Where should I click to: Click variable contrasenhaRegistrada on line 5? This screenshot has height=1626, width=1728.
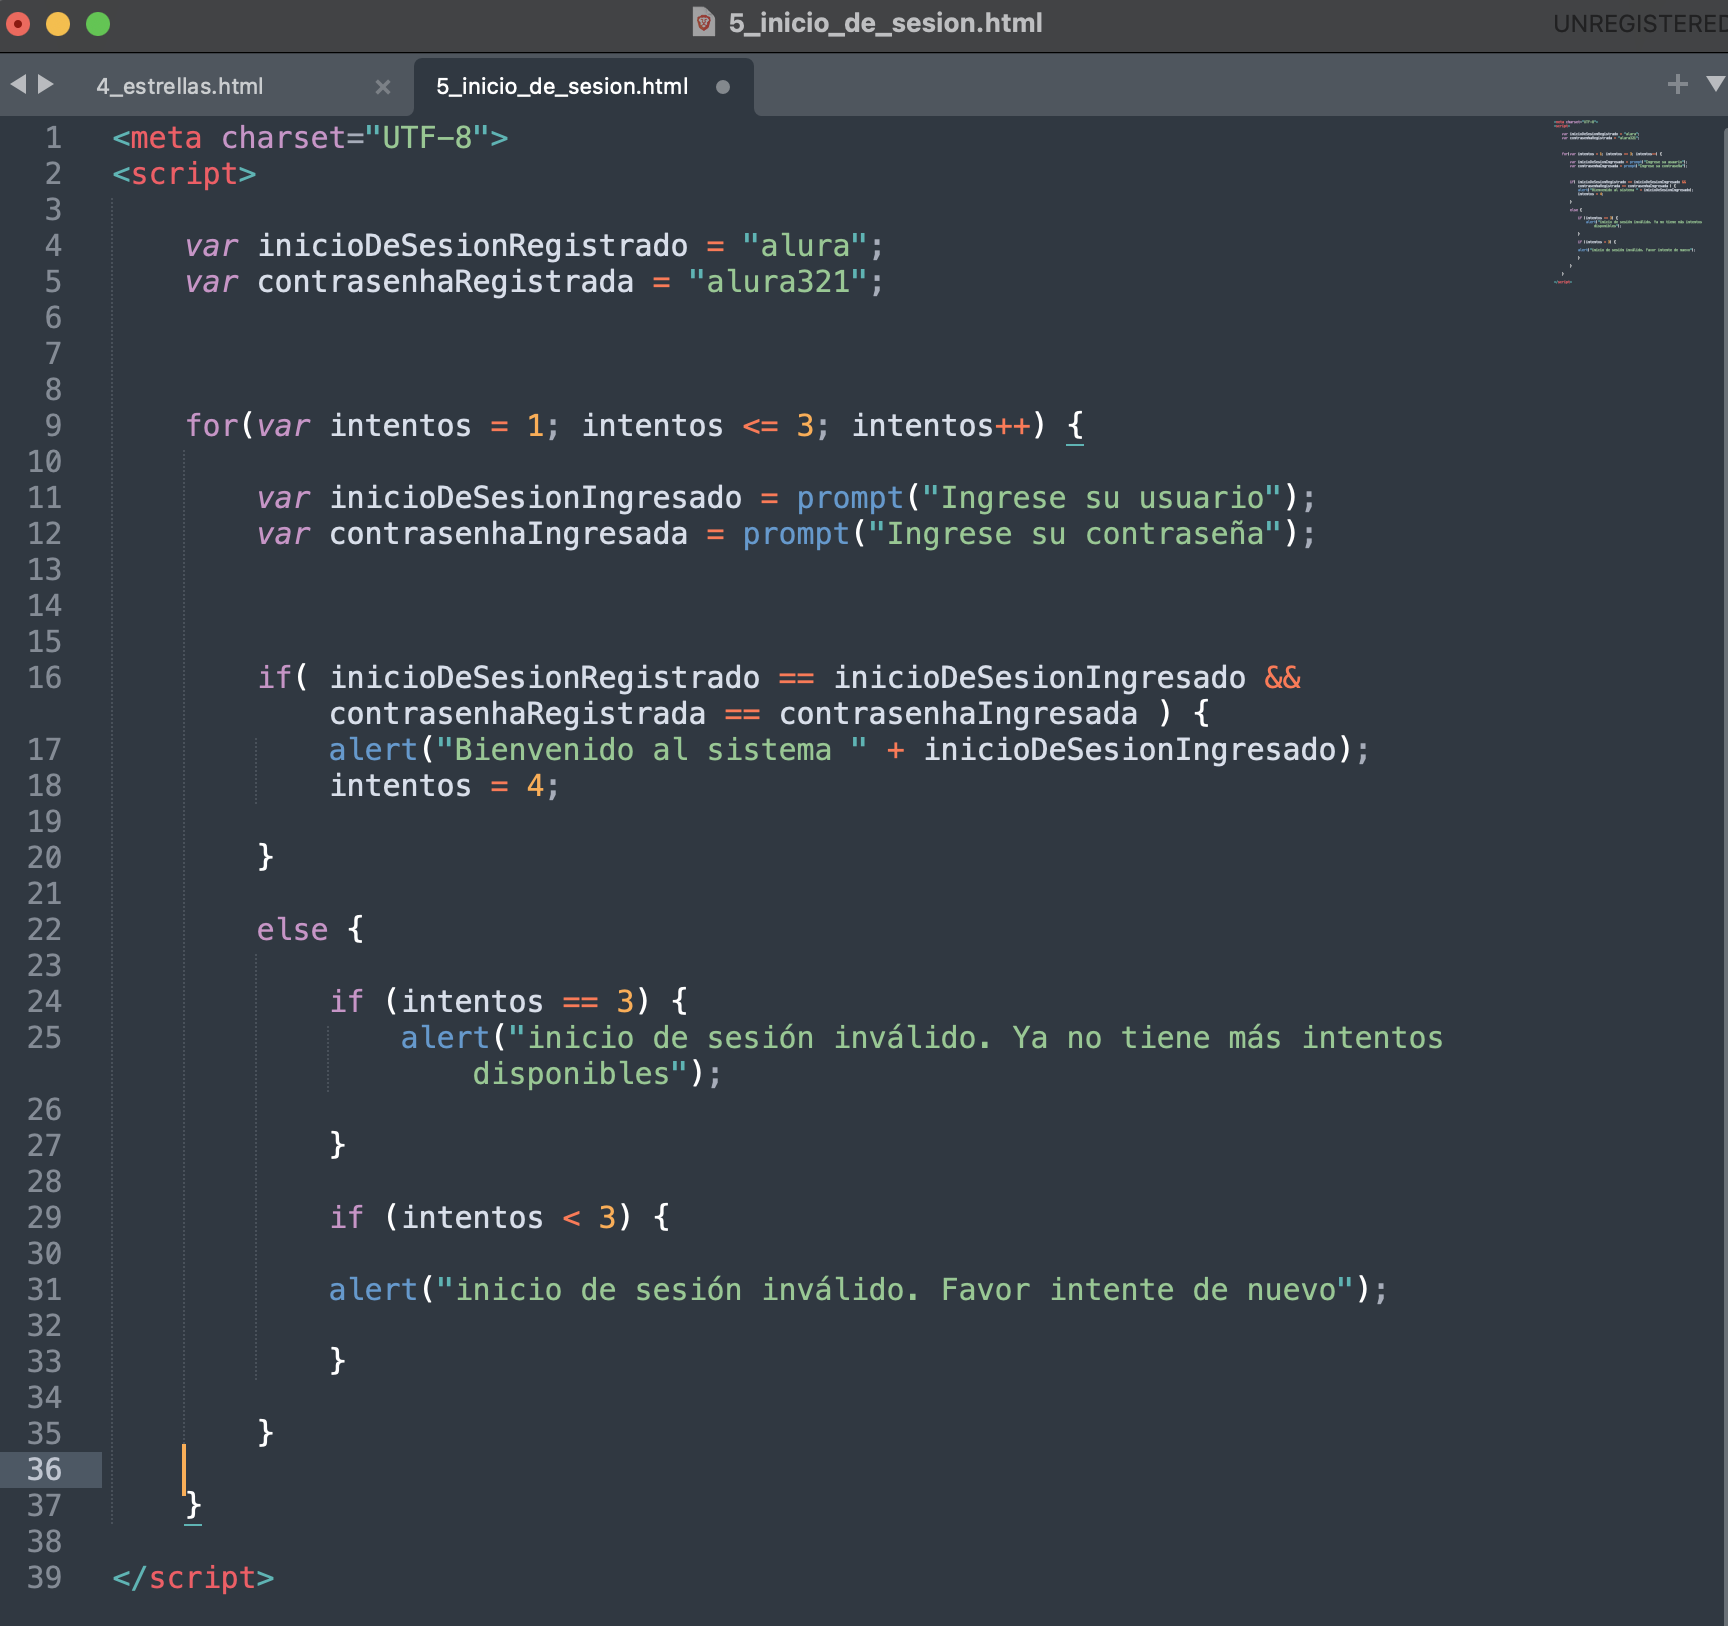pos(445,282)
